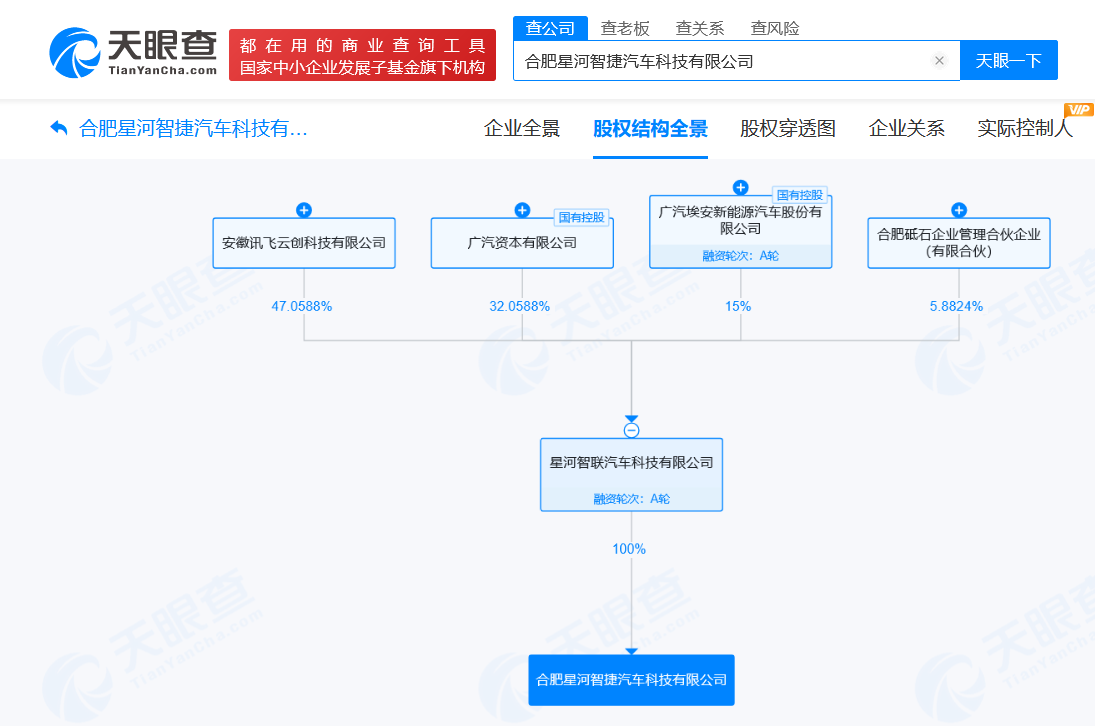1095x726 pixels.
Task: Expand 广汽资本有限公司 using its plus icon
Action: (x=521, y=210)
